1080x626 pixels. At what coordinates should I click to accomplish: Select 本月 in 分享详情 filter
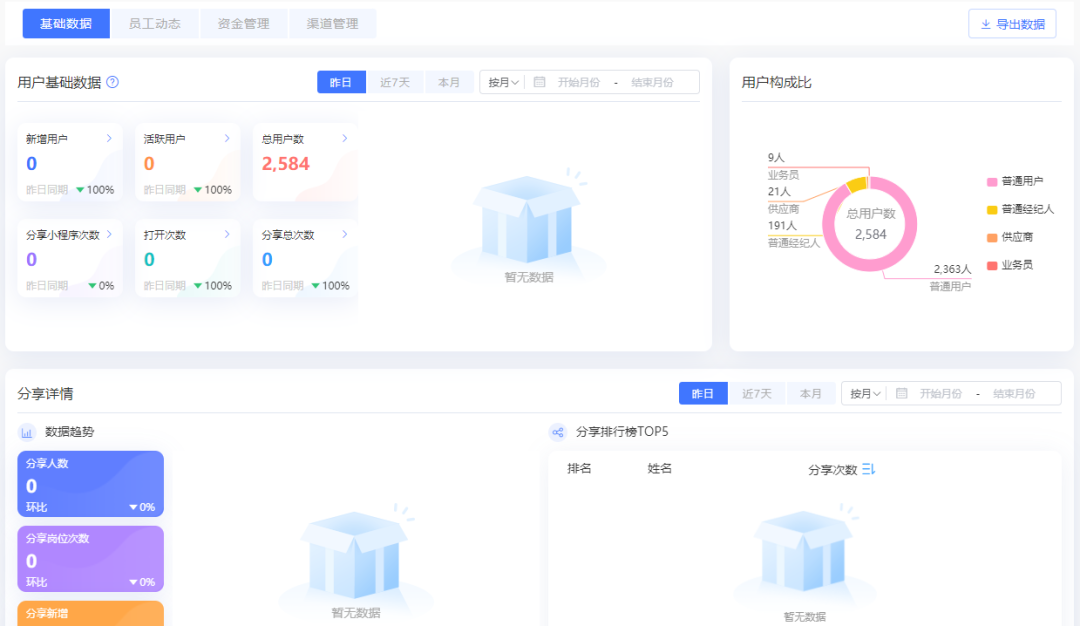click(811, 393)
